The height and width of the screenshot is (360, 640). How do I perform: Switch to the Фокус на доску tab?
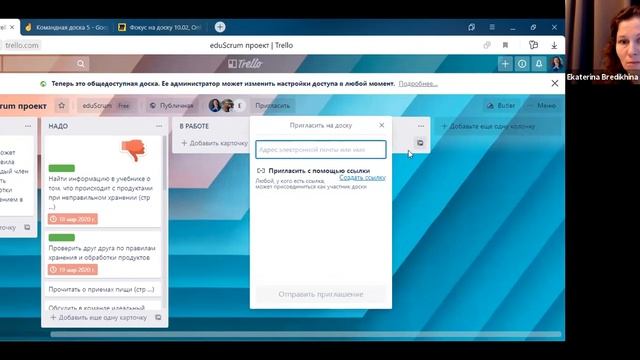160,27
